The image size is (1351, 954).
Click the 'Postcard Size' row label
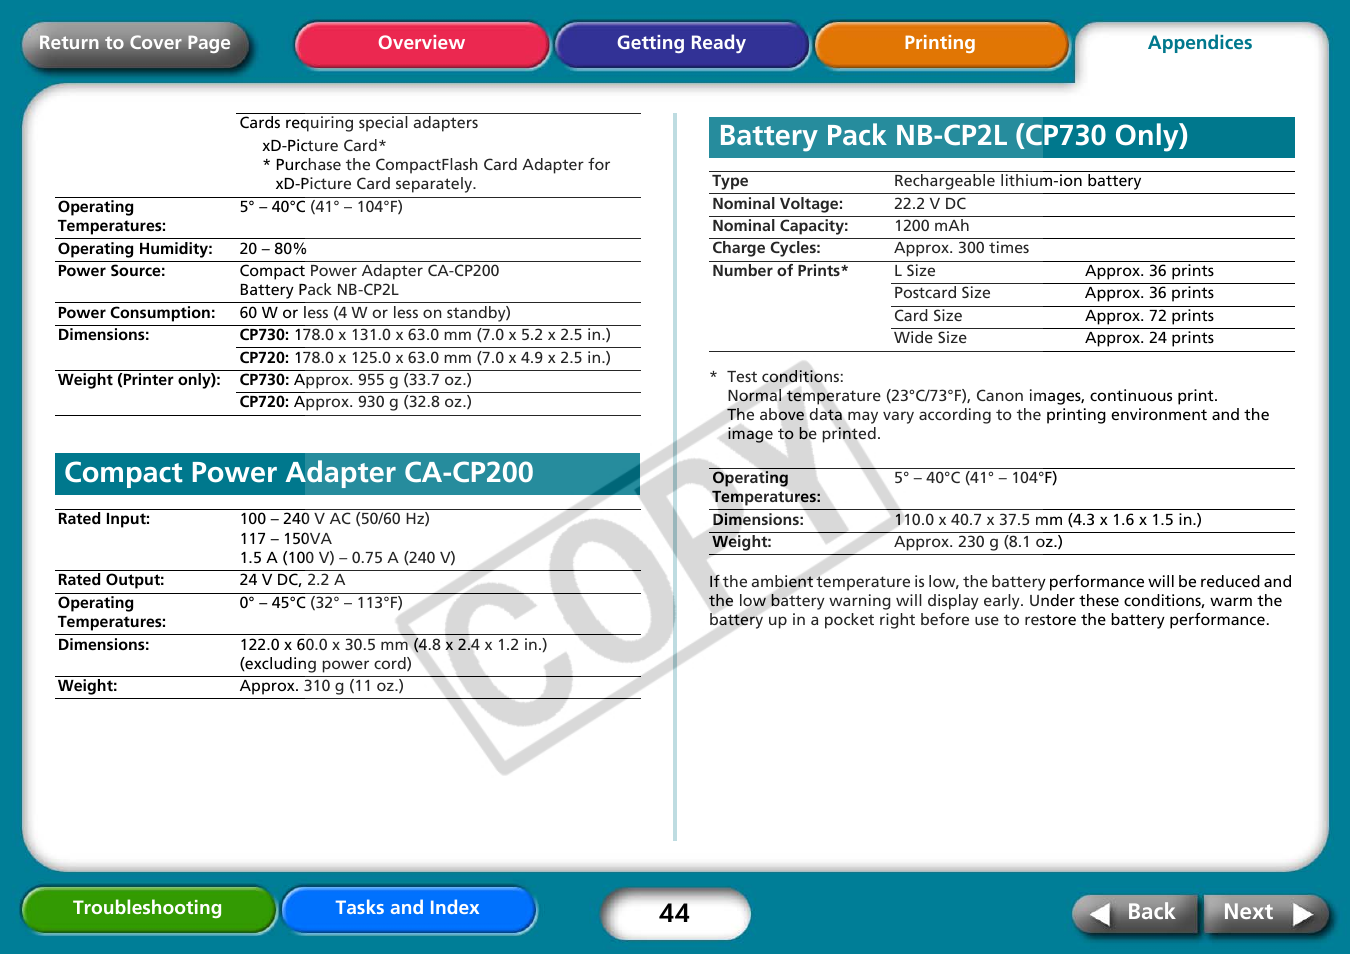click(942, 293)
